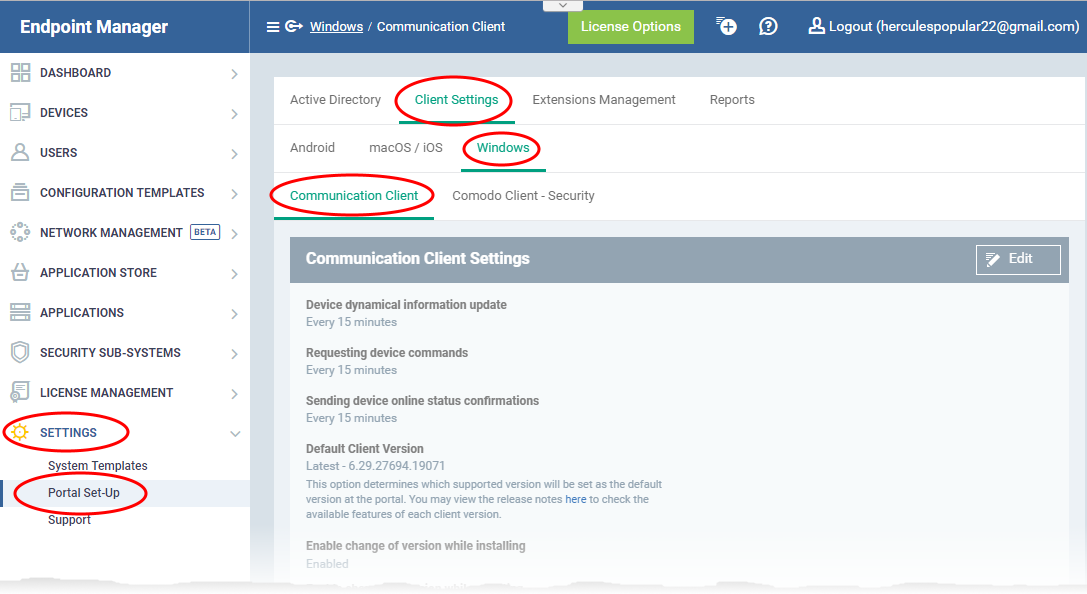Click the pencil icon on Edit button
Viewport: 1087px width, 594px height.
[x=993, y=259]
